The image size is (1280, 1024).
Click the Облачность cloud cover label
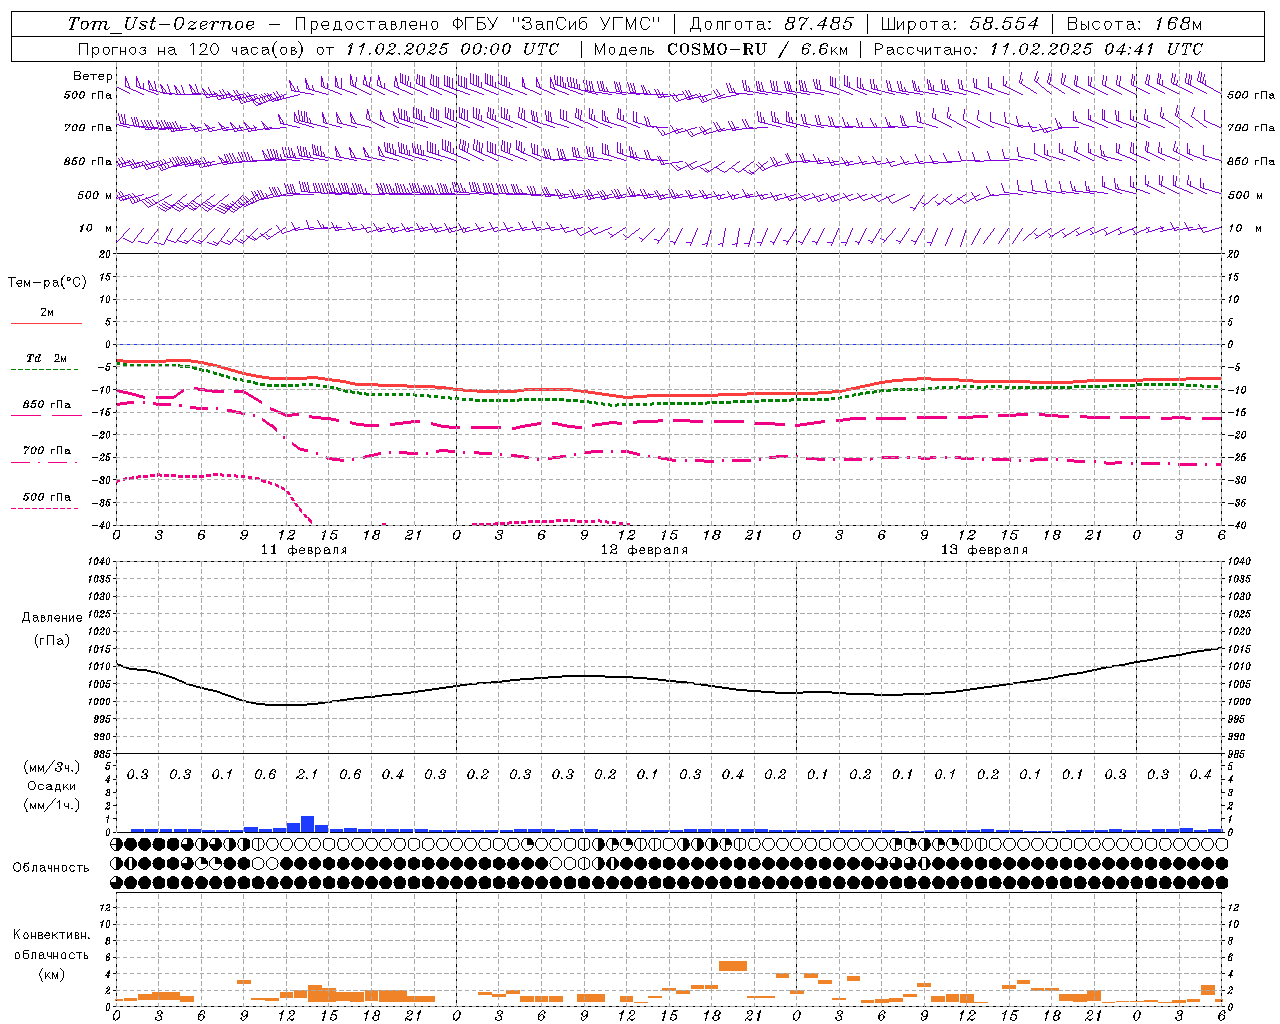click(x=51, y=868)
